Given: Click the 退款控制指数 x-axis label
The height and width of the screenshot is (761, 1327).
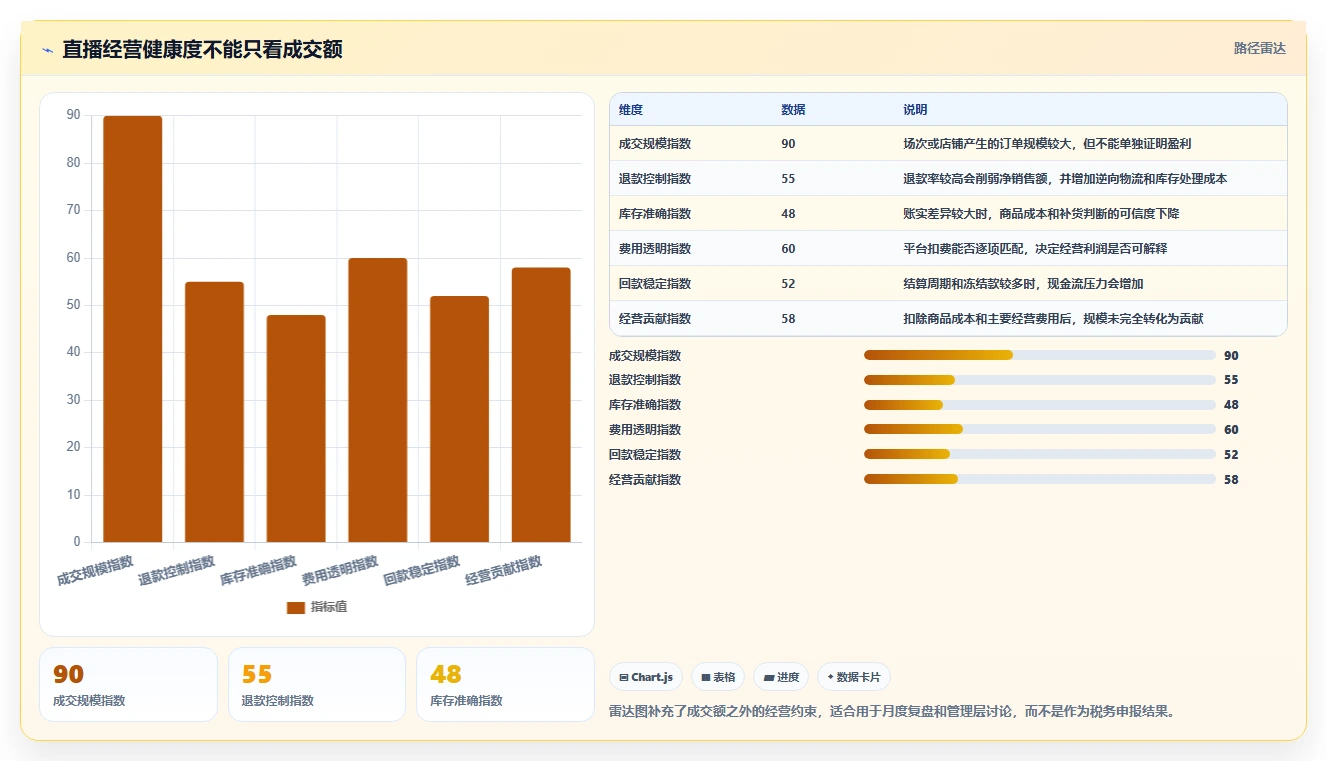Looking at the screenshot, I should 177,569.
